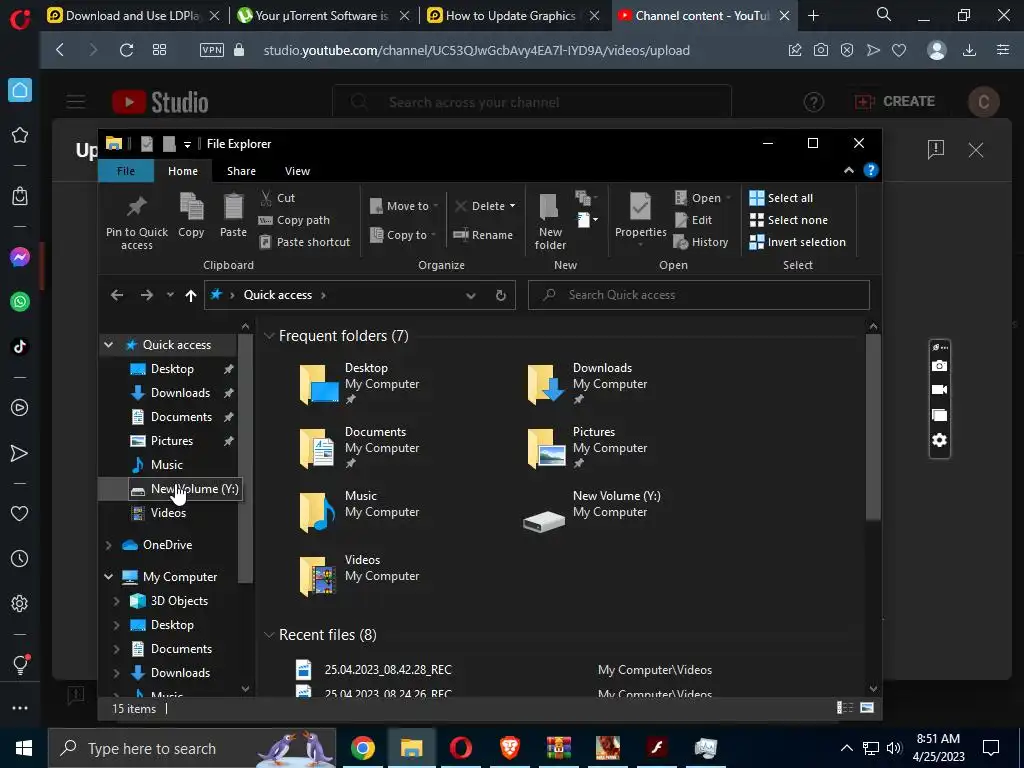Click Invert selection in ribbon
This screenshot has width=1024, height=768.
tap(797, 242)
